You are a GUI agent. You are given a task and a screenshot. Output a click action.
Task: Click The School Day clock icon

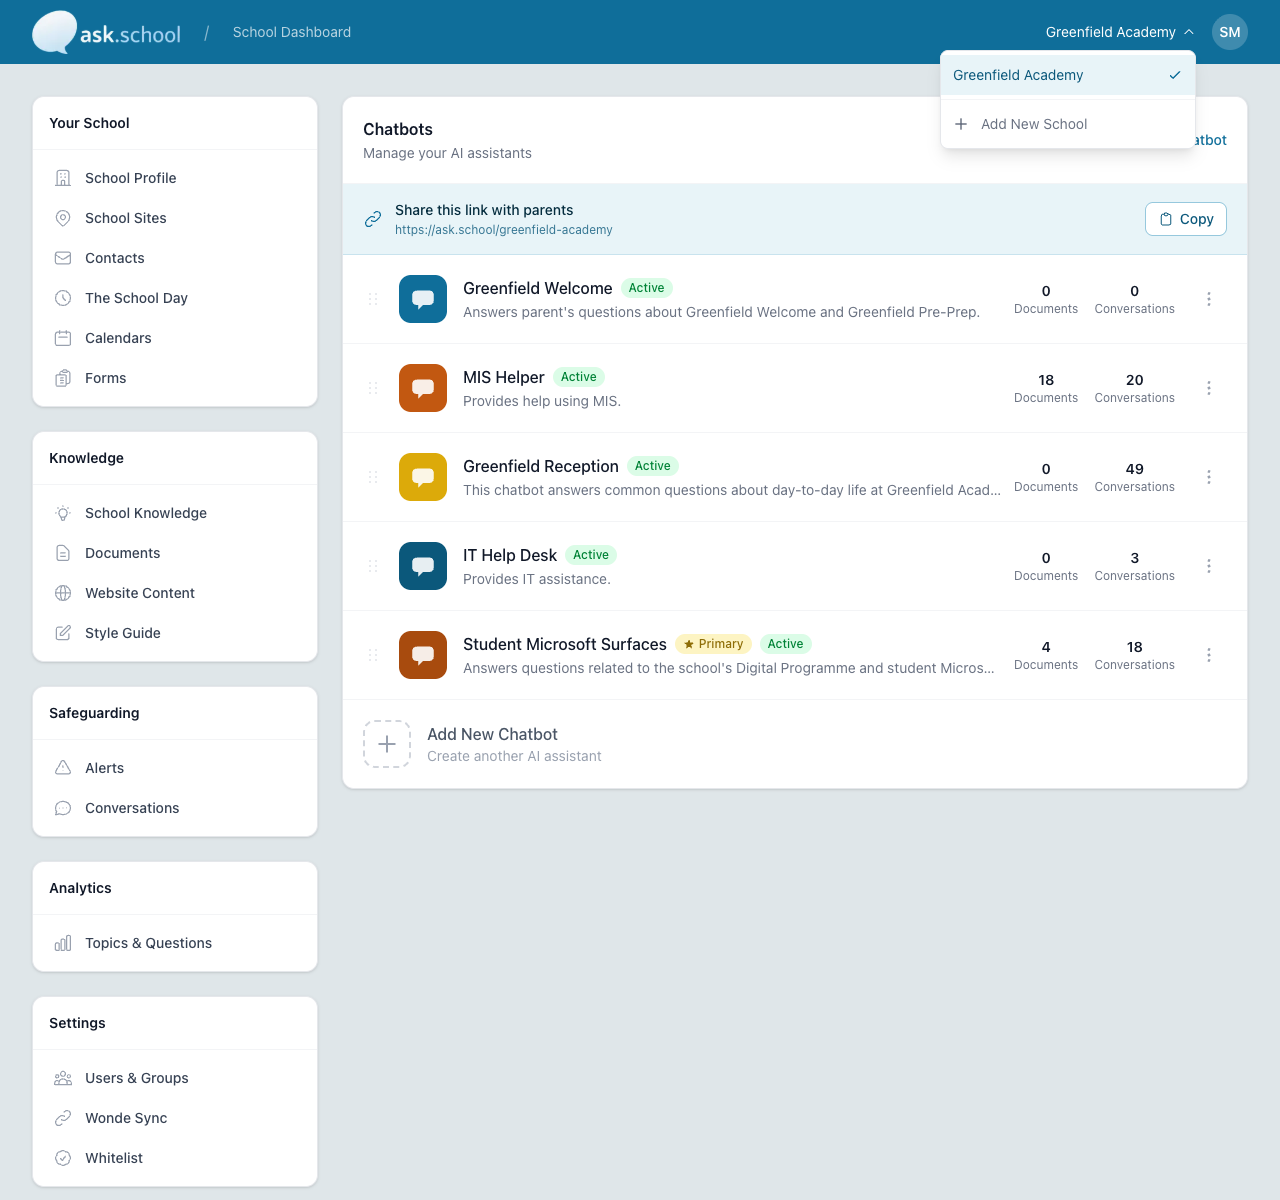63,298
